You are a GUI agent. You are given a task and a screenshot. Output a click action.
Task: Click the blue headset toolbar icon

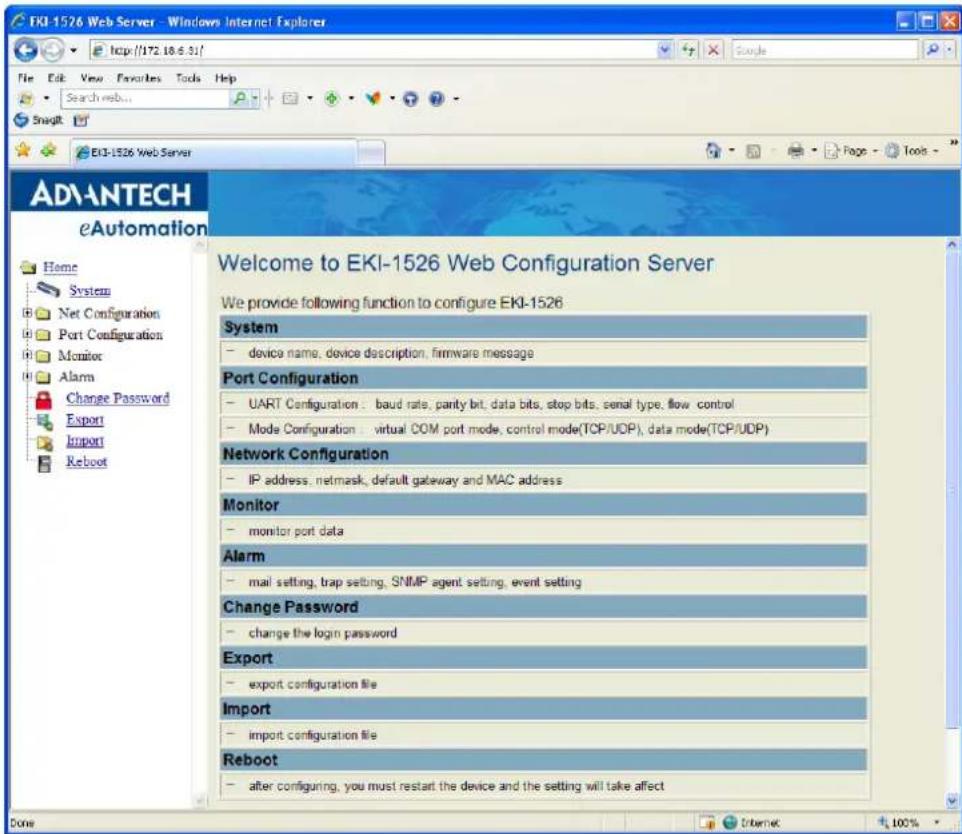(x=410, y=99)
